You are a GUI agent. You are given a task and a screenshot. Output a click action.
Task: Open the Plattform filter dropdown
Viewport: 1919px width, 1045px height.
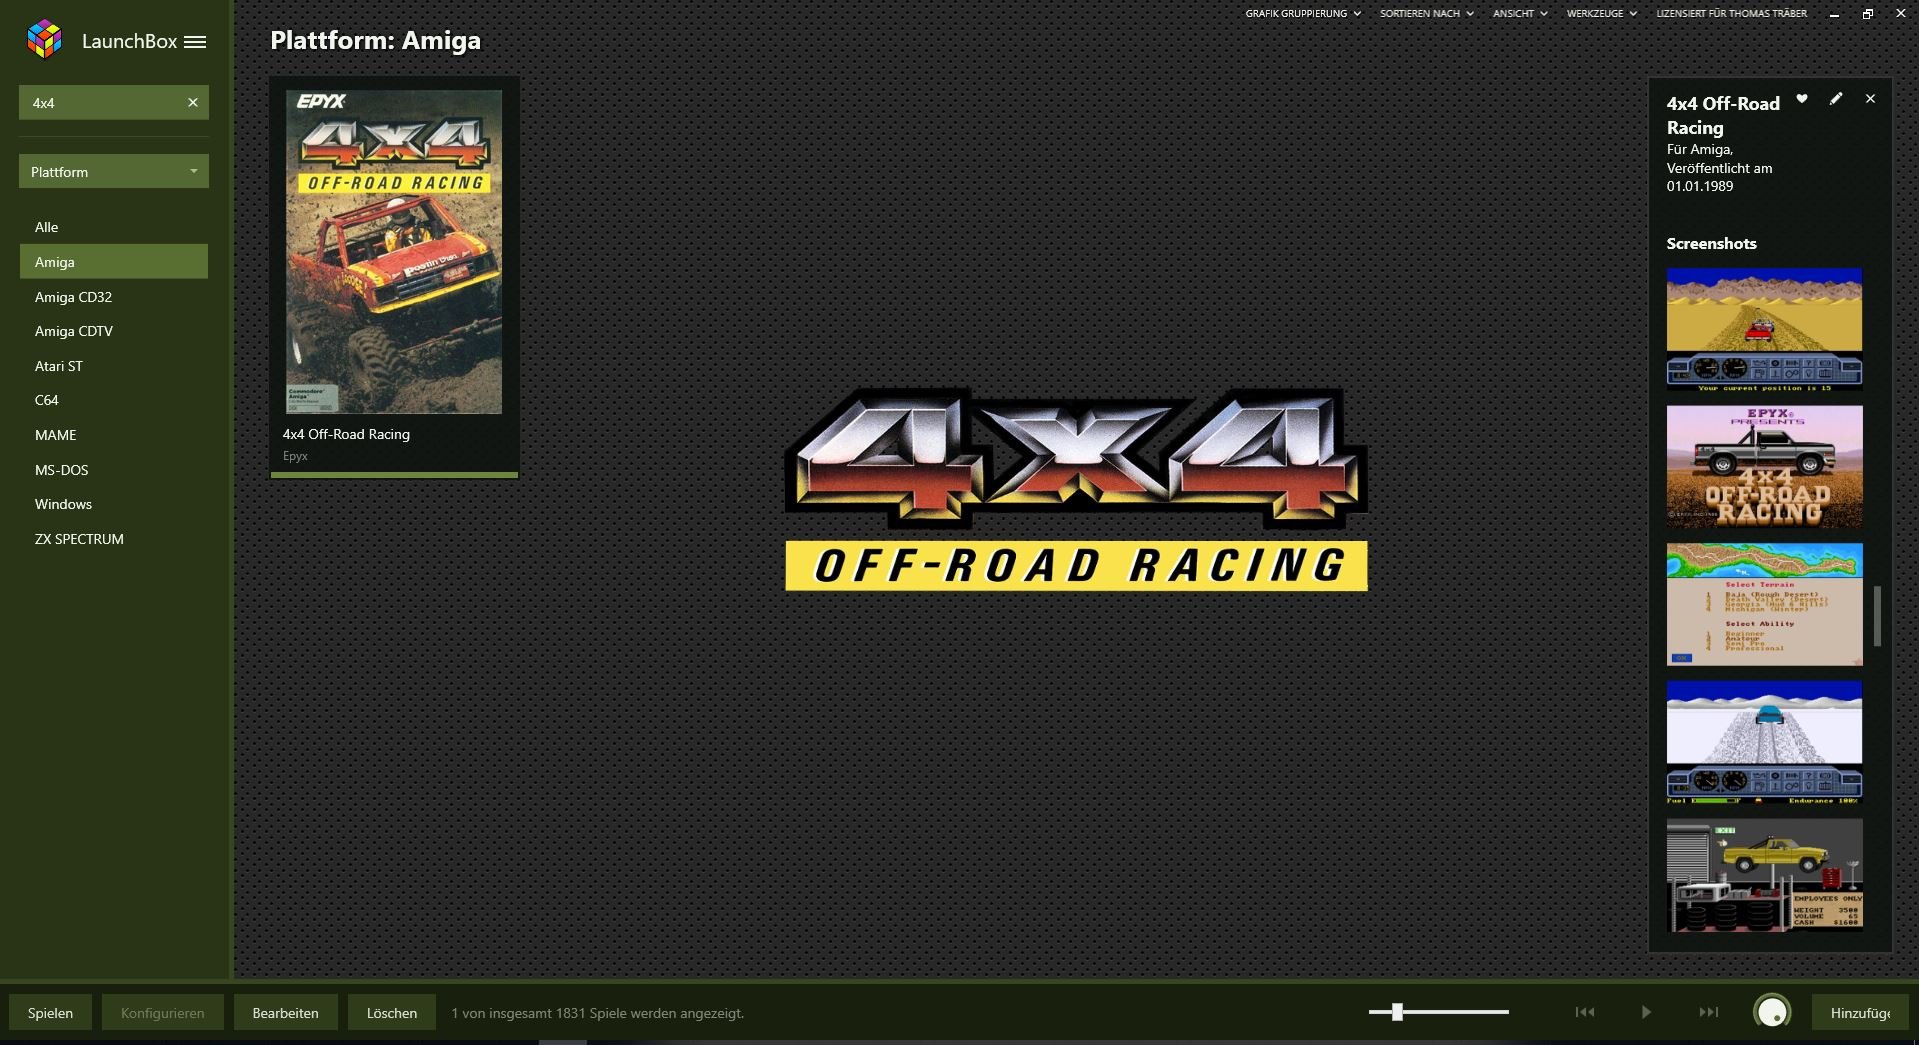114,171
